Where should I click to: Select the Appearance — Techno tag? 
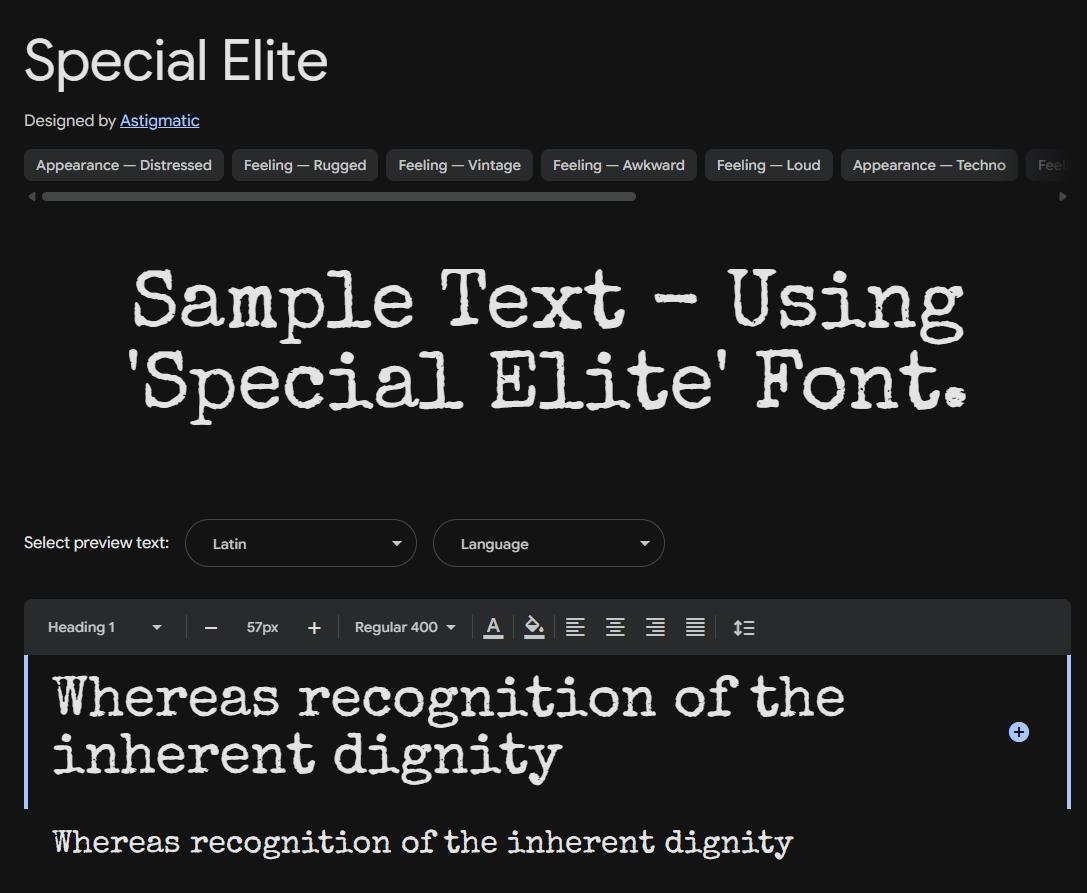click(929, 165)
